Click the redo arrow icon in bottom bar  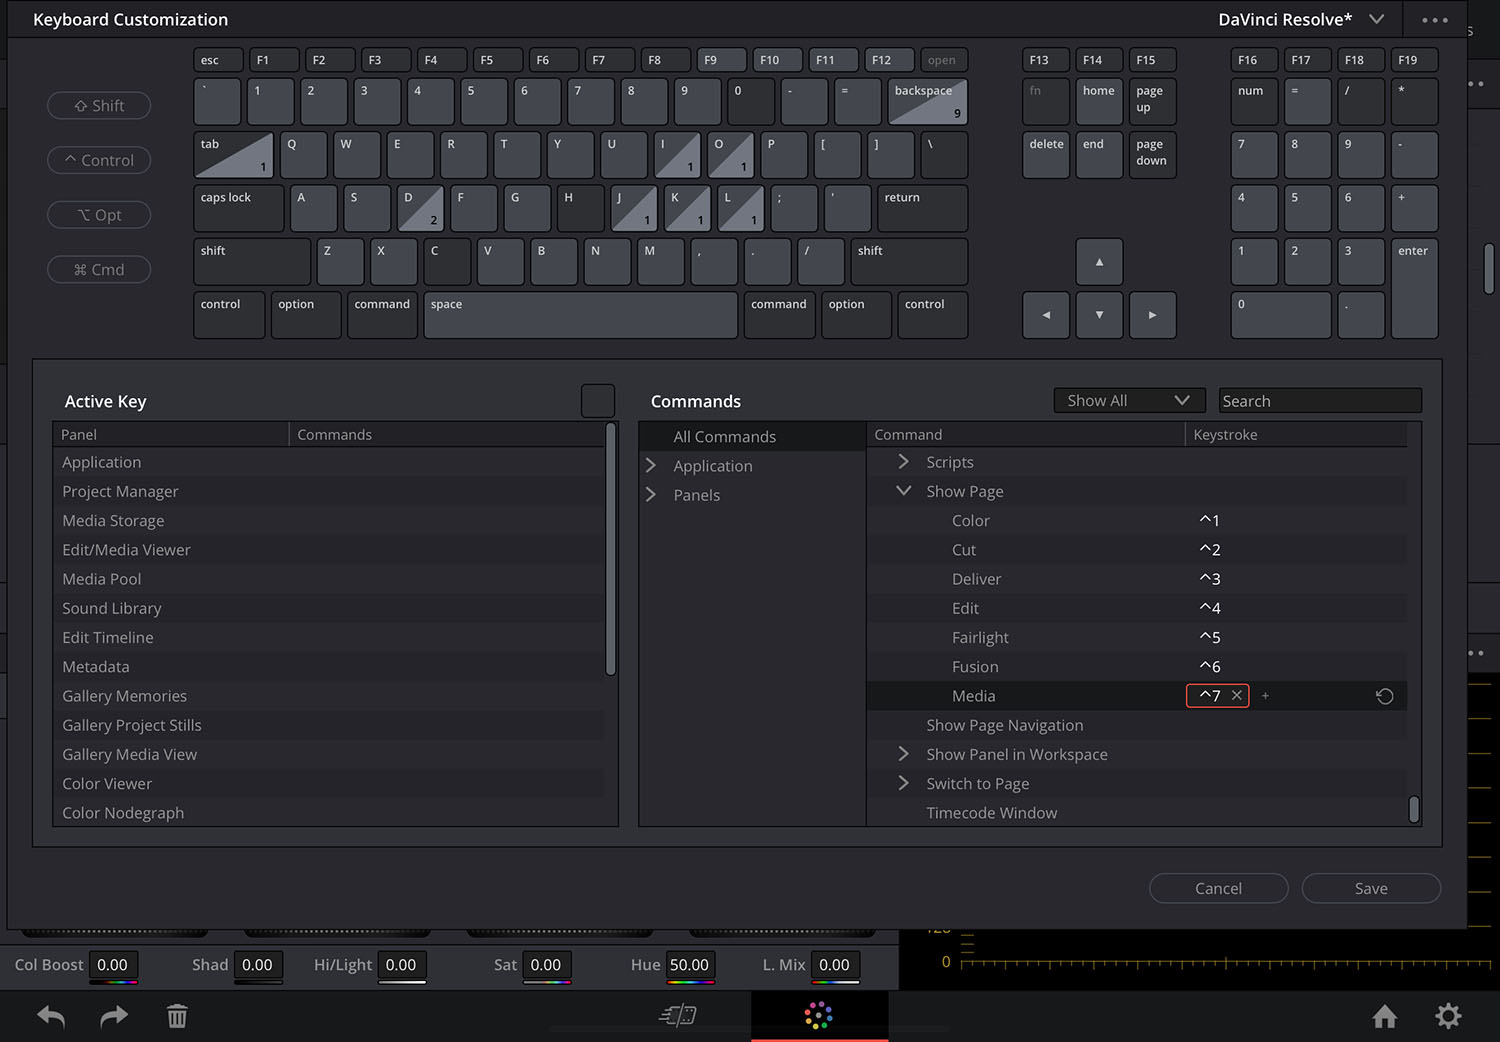[x=114, y=1017]
